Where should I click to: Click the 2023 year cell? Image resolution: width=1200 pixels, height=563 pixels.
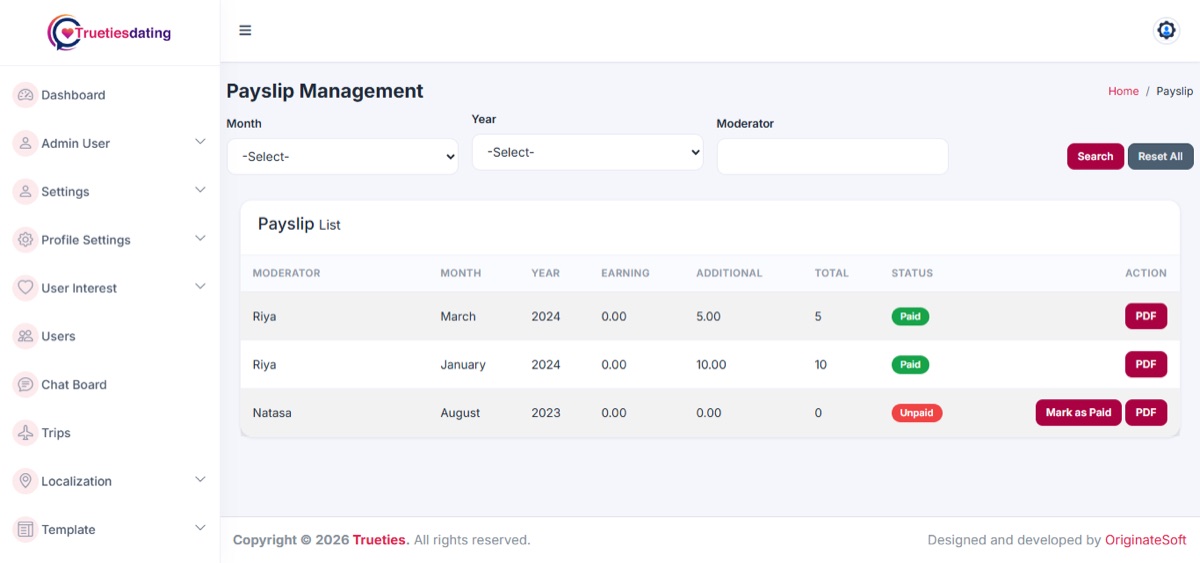546,413
